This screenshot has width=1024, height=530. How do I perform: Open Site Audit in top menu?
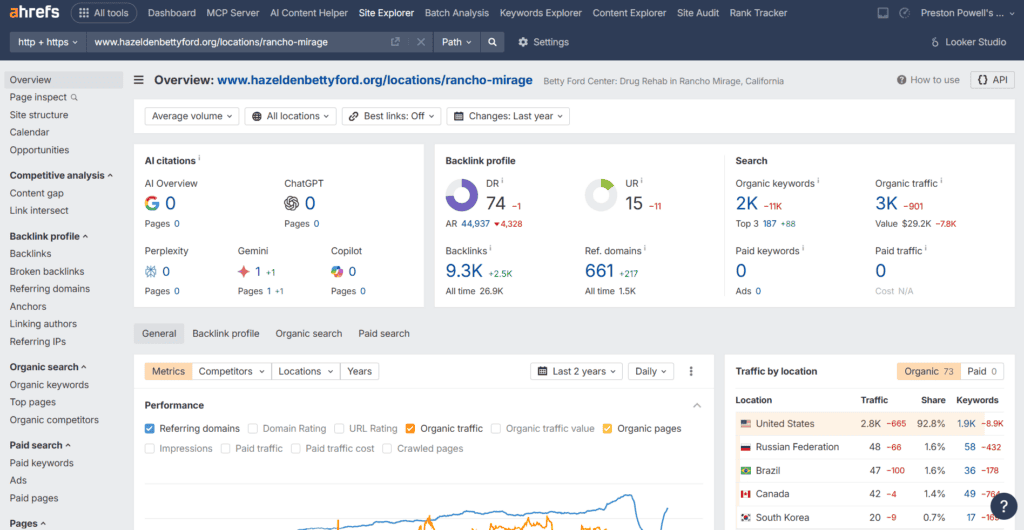(698, 12)
